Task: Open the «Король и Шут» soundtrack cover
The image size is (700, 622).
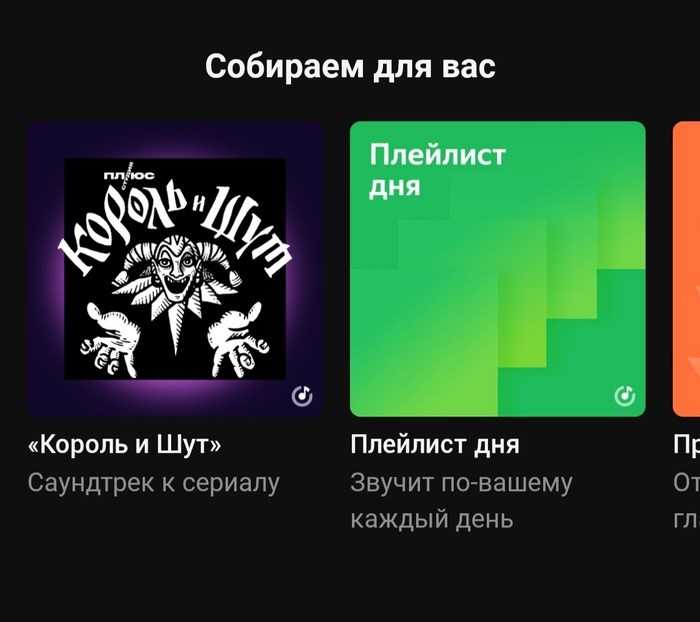Action: (x=175, y=269)
